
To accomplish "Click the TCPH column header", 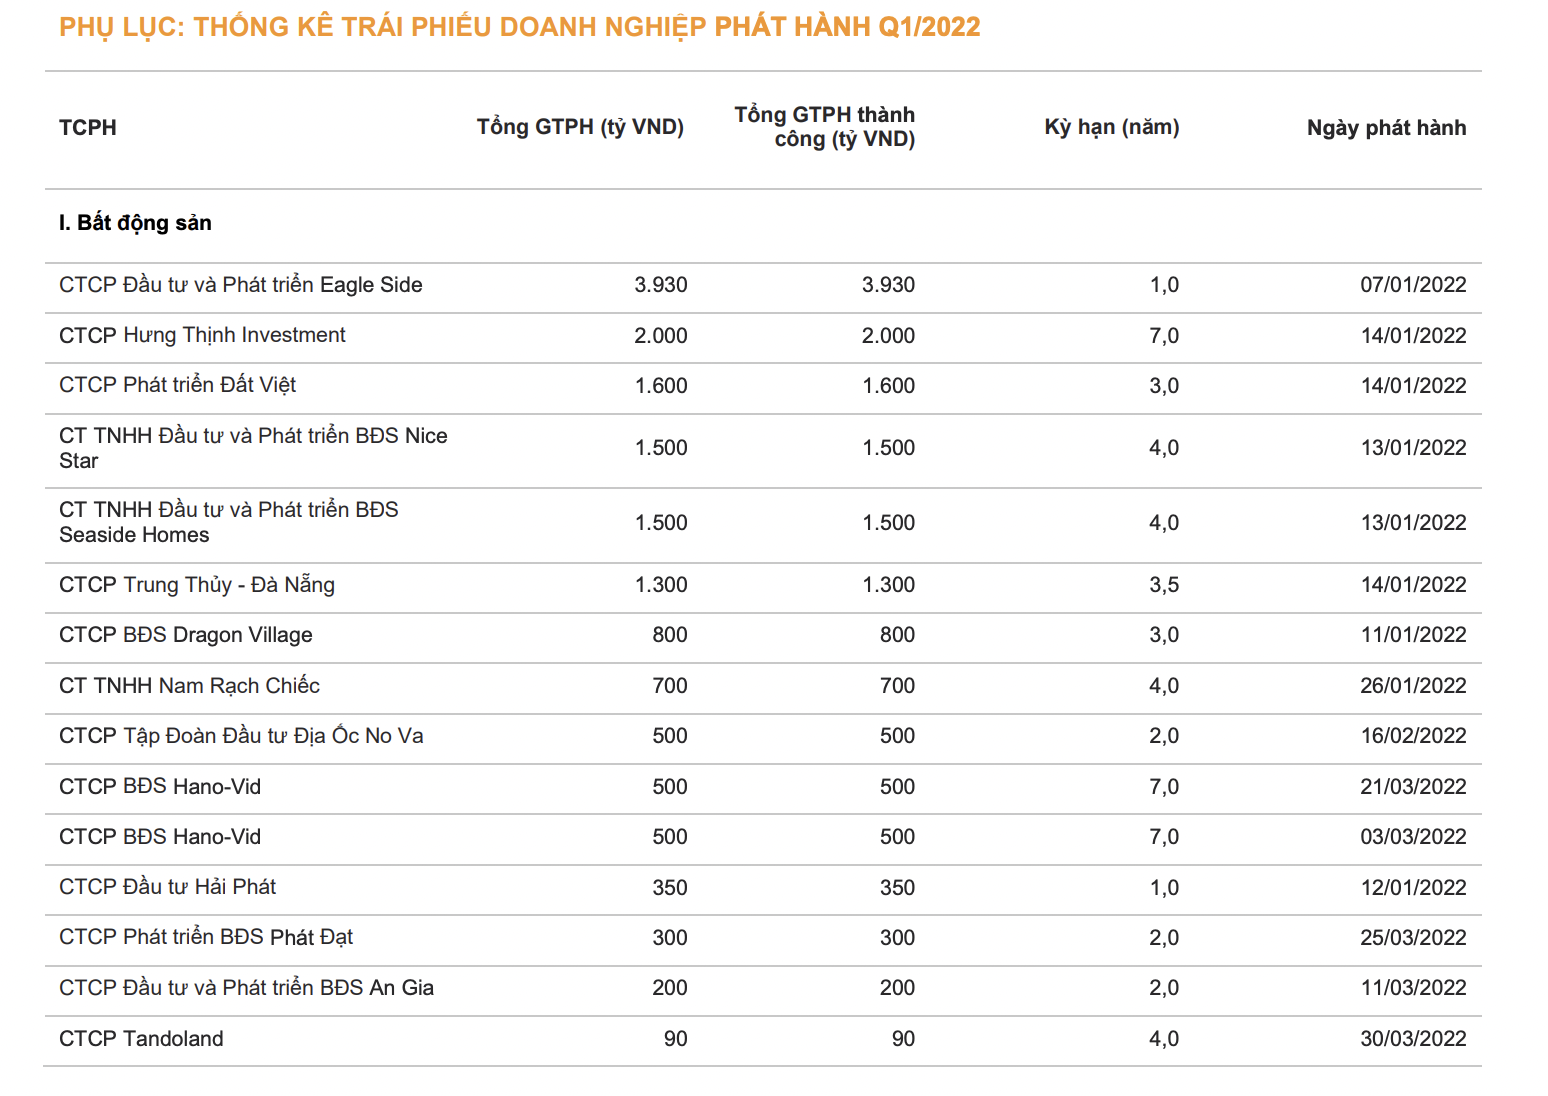I will click(x=88, y=128).
